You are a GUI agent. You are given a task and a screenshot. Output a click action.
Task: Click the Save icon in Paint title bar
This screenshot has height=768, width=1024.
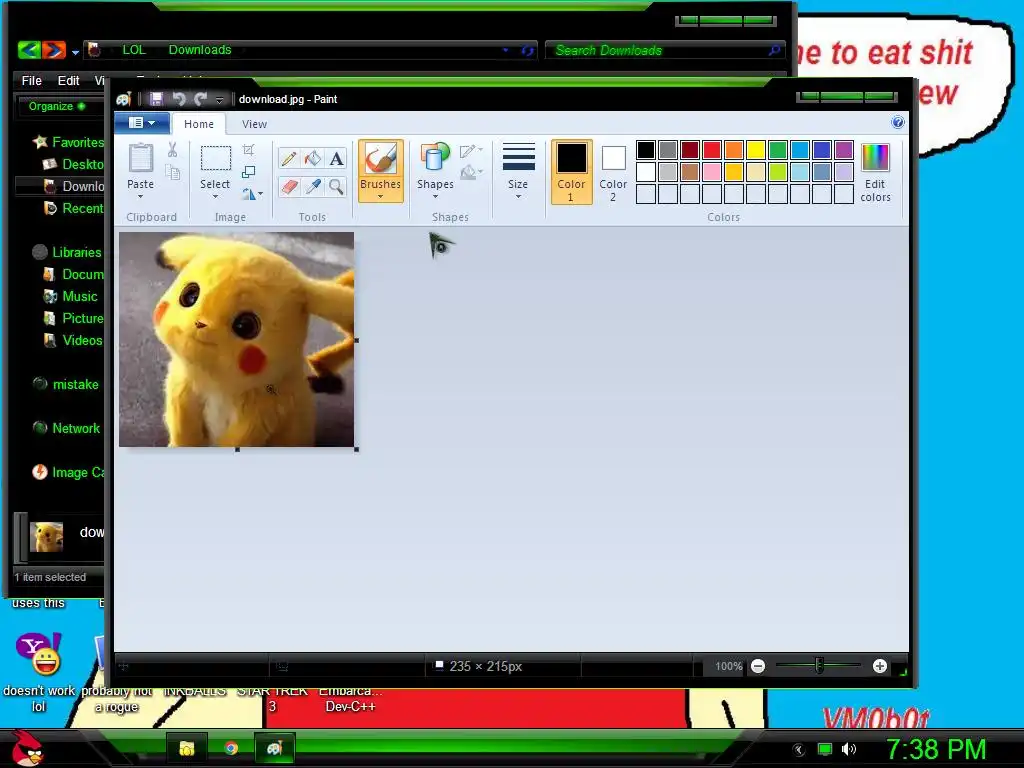click(x=156, y=99)
